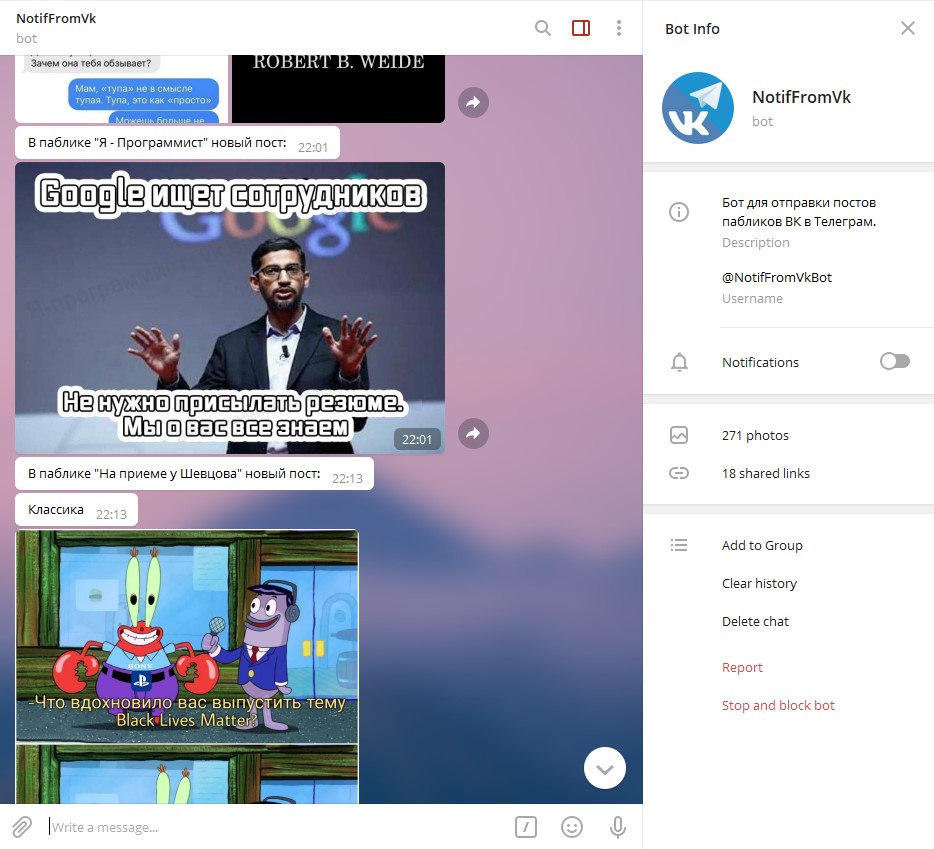Open the Google ищет сотрудников image

(x=230, y=307)
